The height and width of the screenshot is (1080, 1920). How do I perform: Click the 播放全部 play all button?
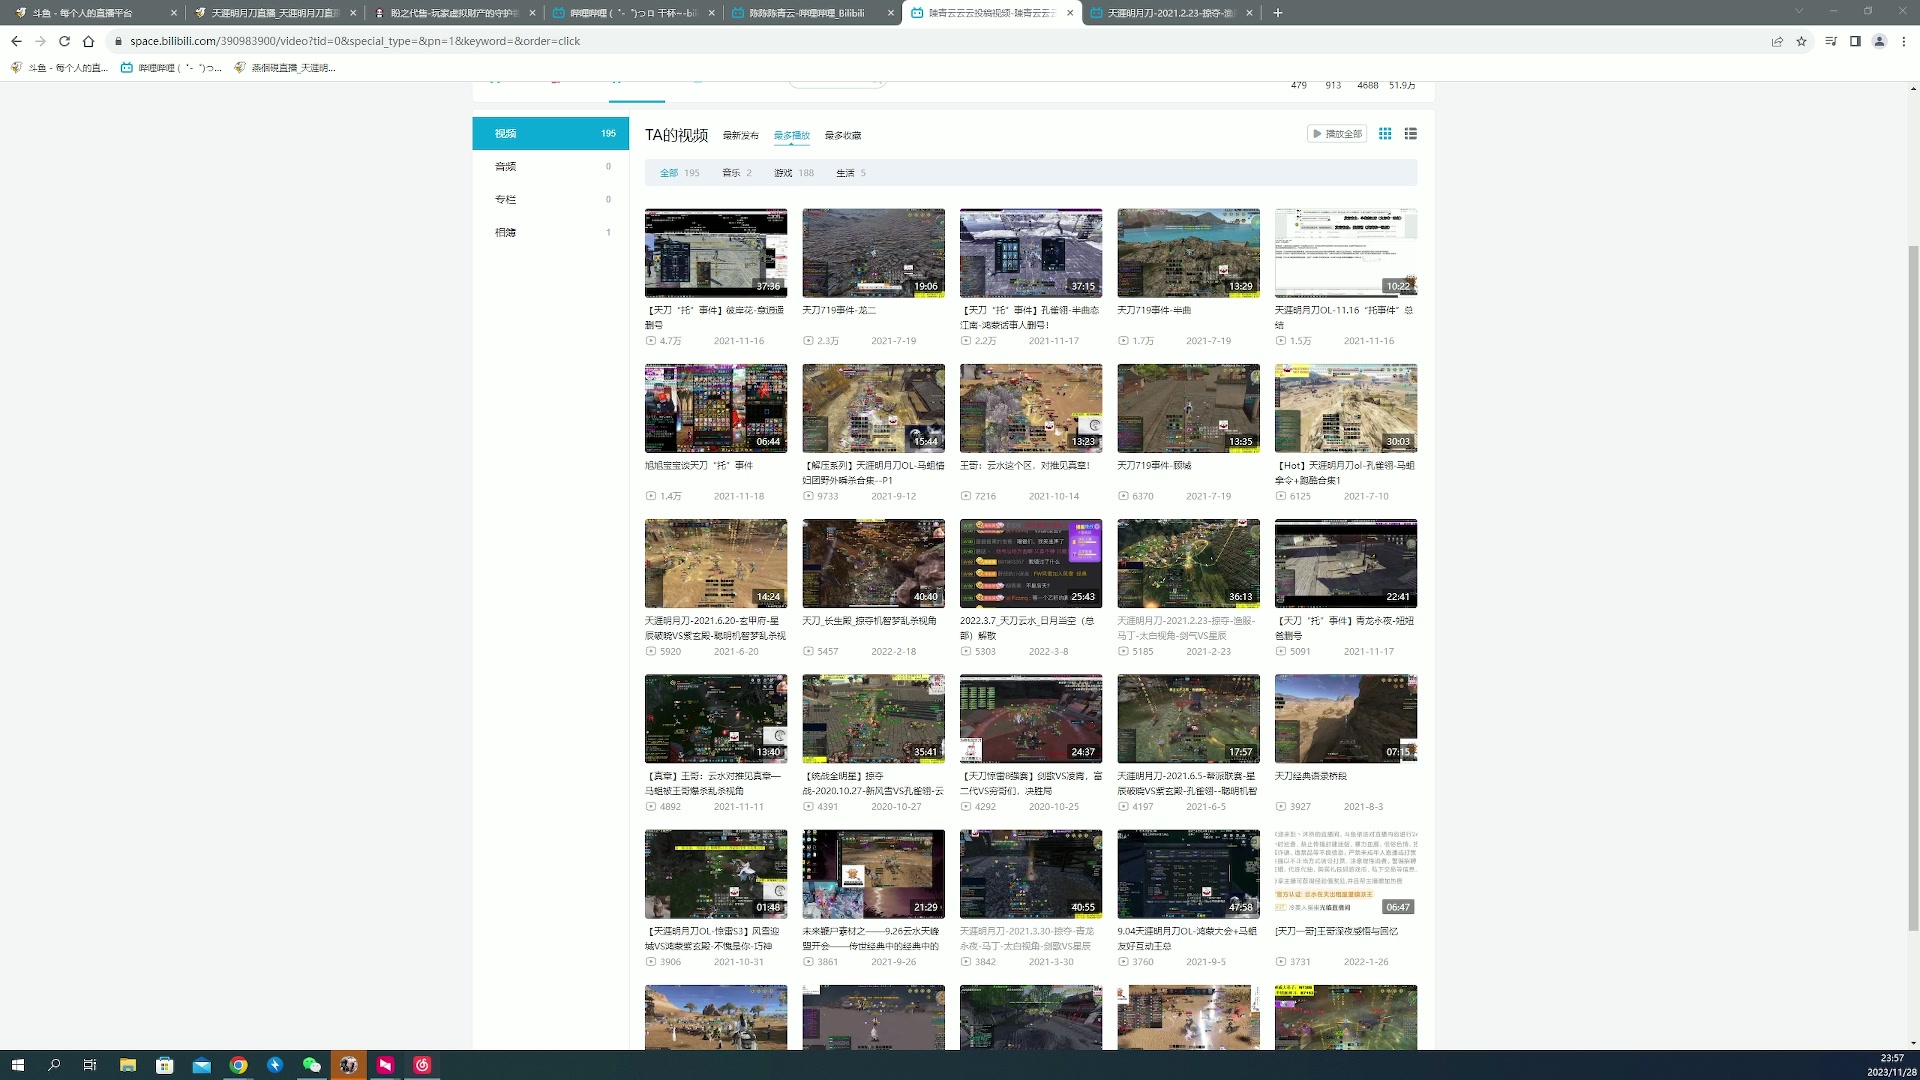coord(1337,134)
